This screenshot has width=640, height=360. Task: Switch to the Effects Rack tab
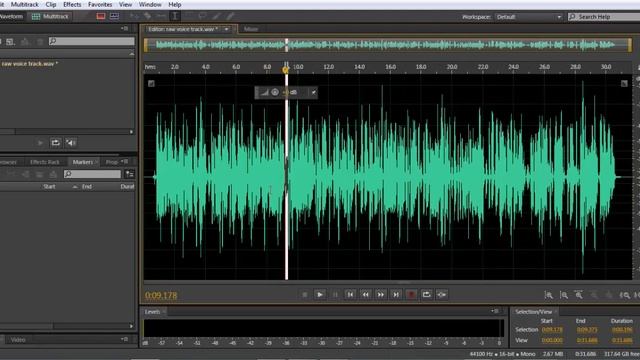44,162
